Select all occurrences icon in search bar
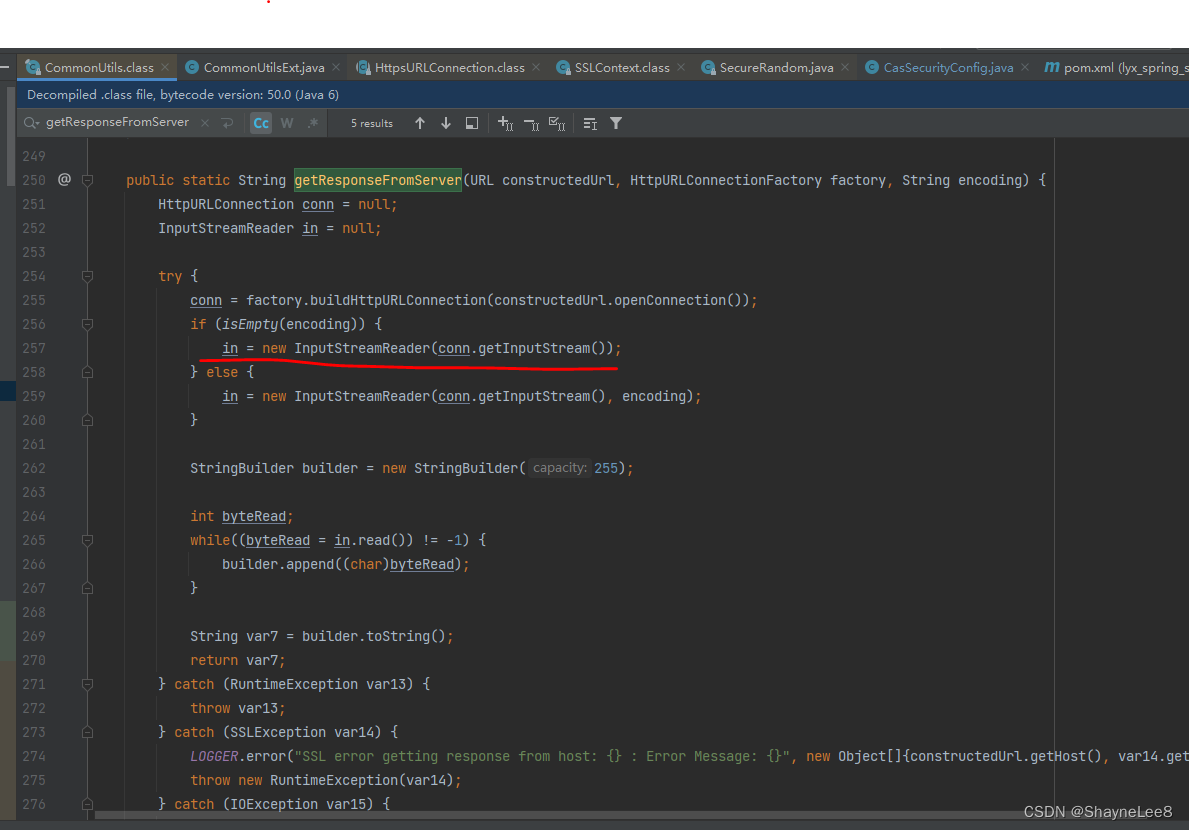The image size is (1189, 830). (x=557, y=123)
